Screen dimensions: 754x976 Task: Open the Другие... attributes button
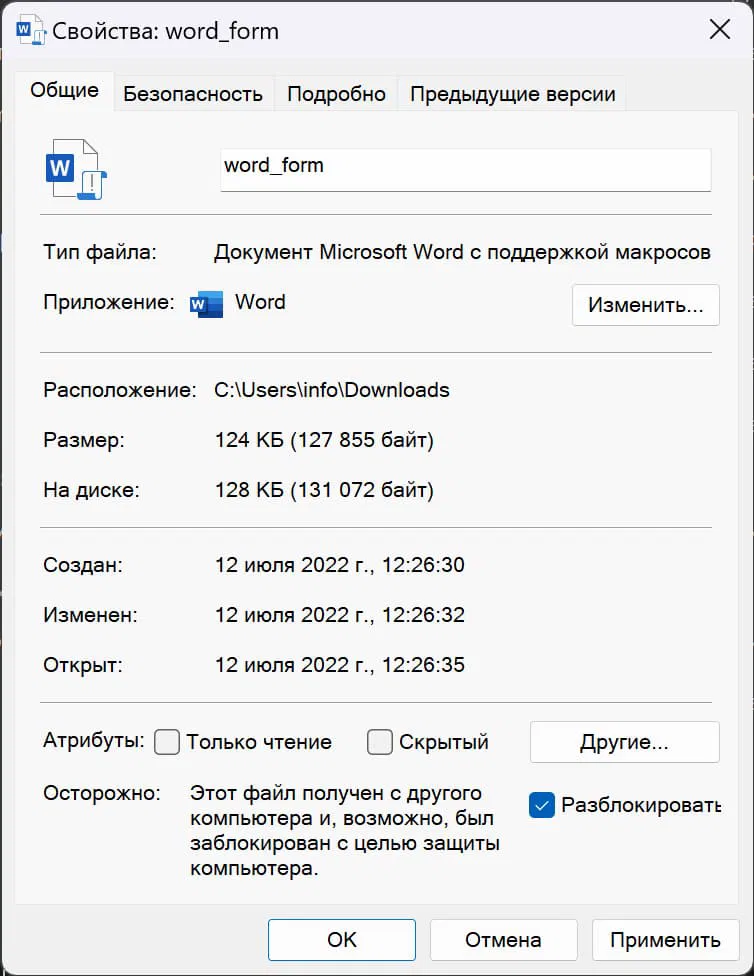624,742
